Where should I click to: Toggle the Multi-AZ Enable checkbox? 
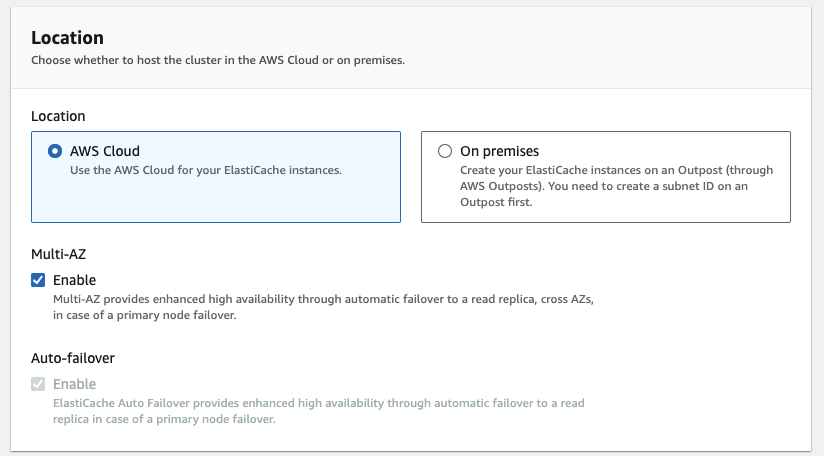38,280
